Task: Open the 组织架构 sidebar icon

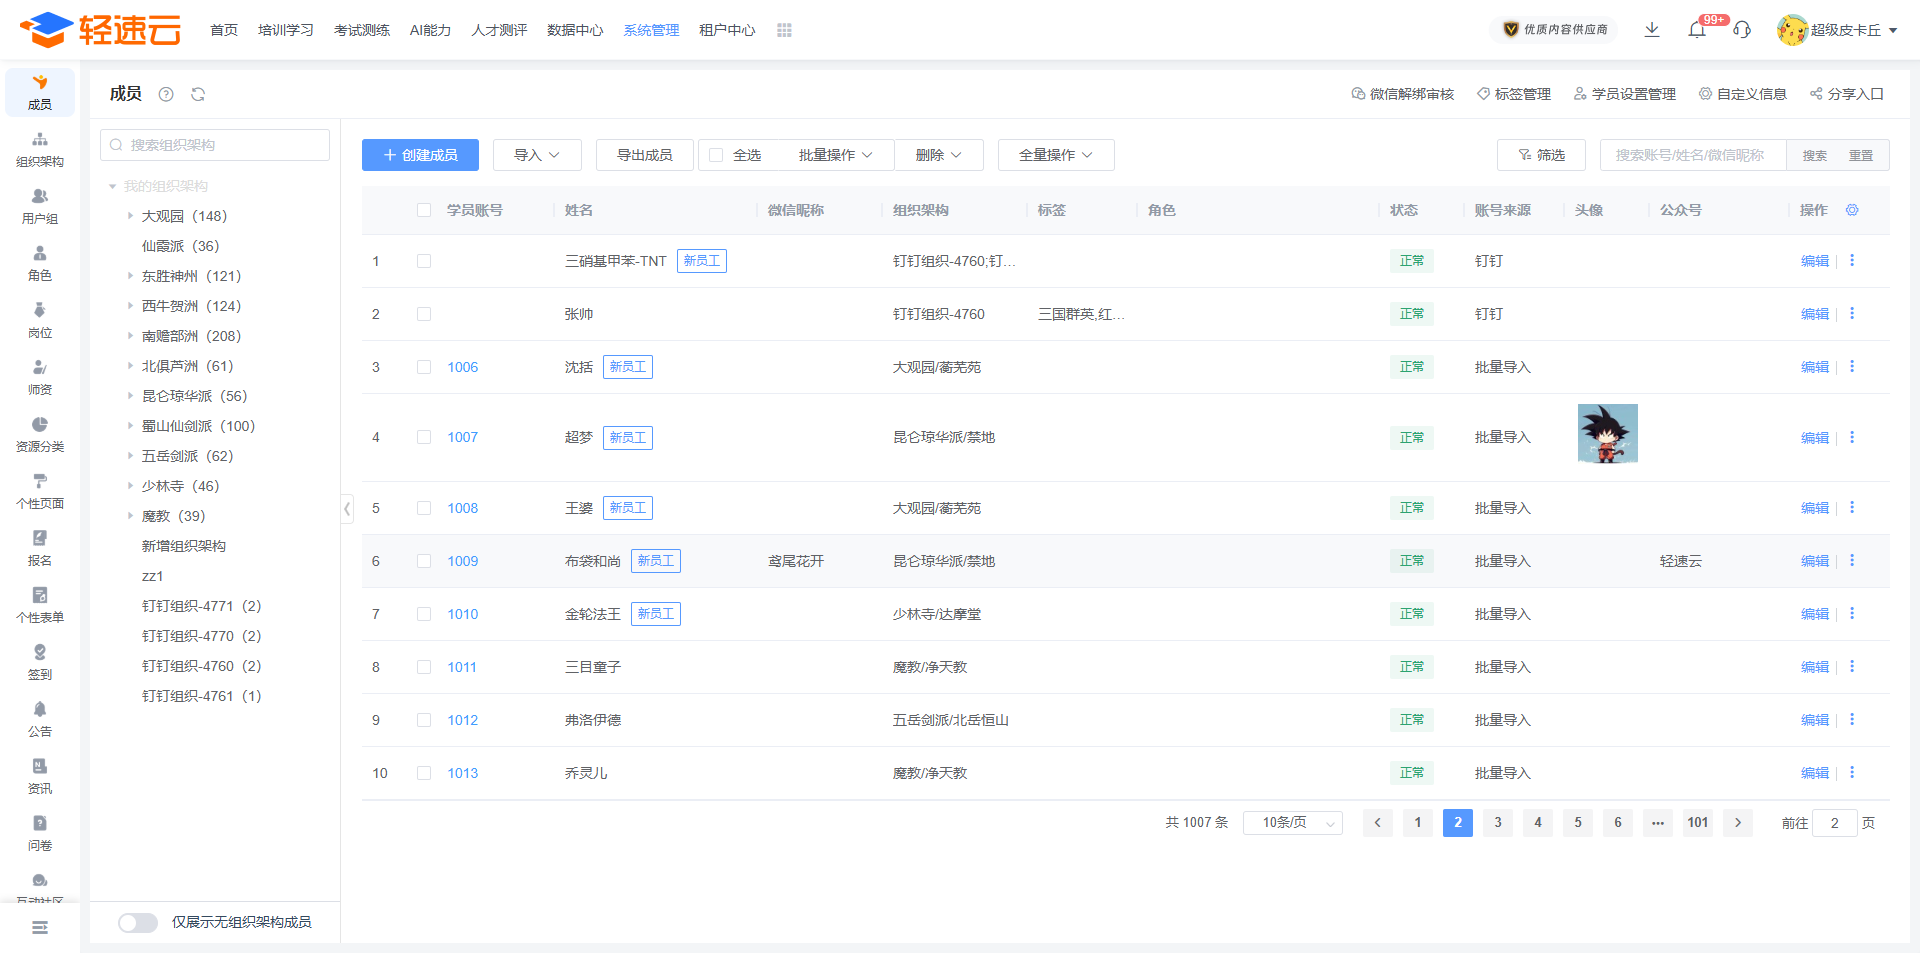Action: coord(40,149)
